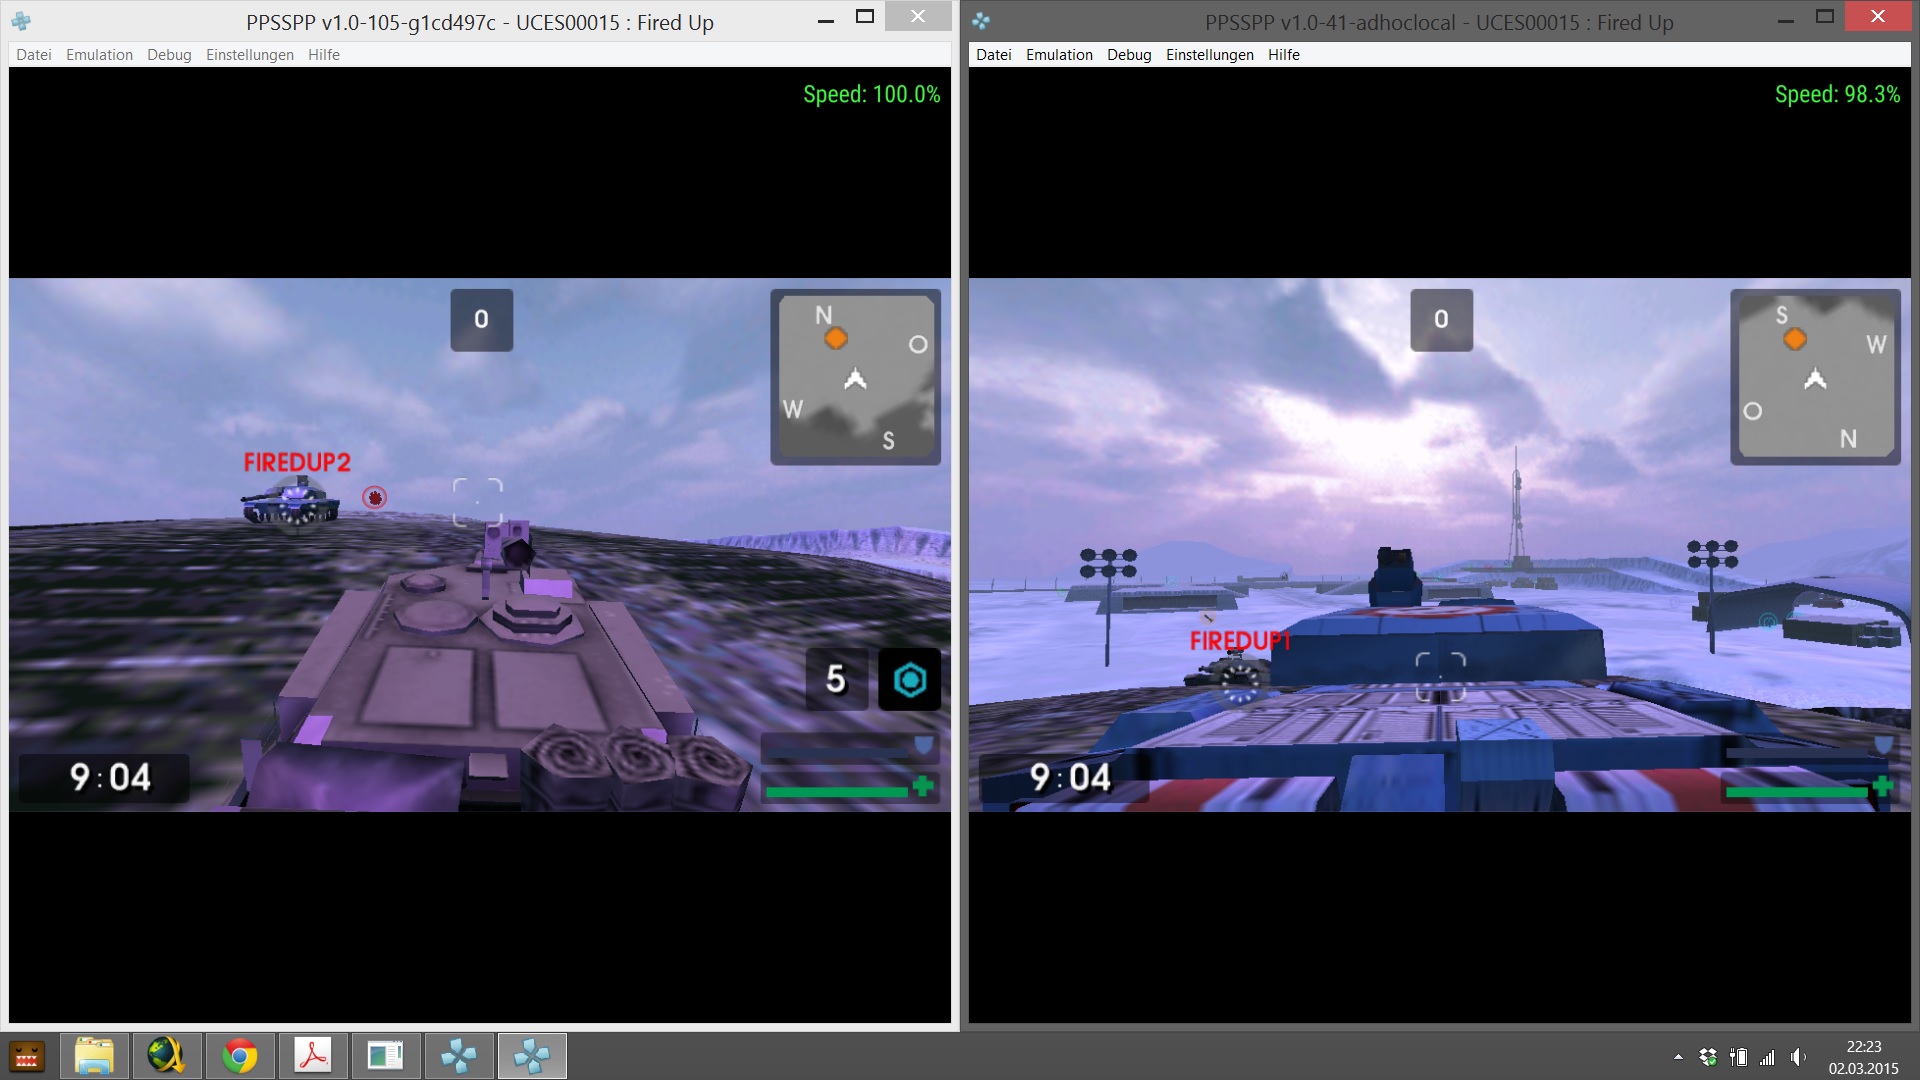The width and height of the screenshot is (1920, 1080).
Task: Click the red target marker near FIREDUP2 tank
Action: click(374, 497)
